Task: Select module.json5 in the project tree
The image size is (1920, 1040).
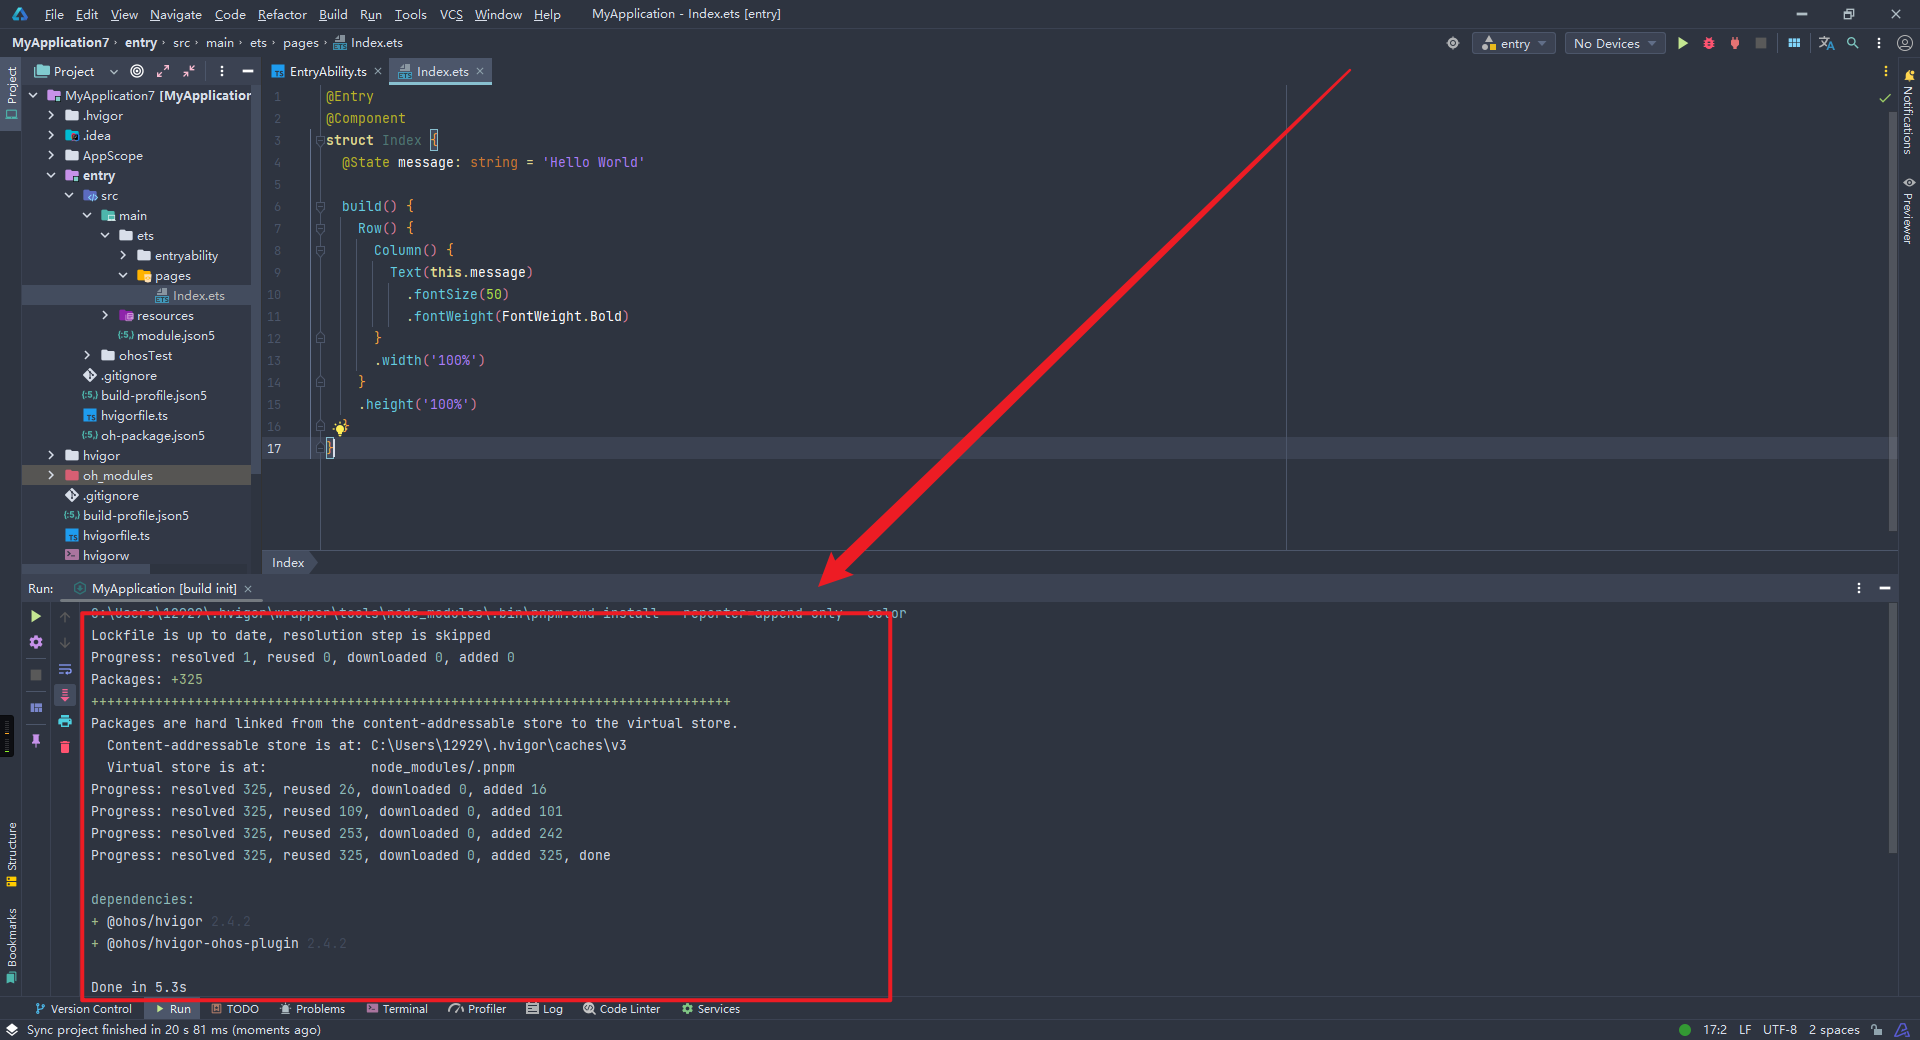Action: [175, 335]
